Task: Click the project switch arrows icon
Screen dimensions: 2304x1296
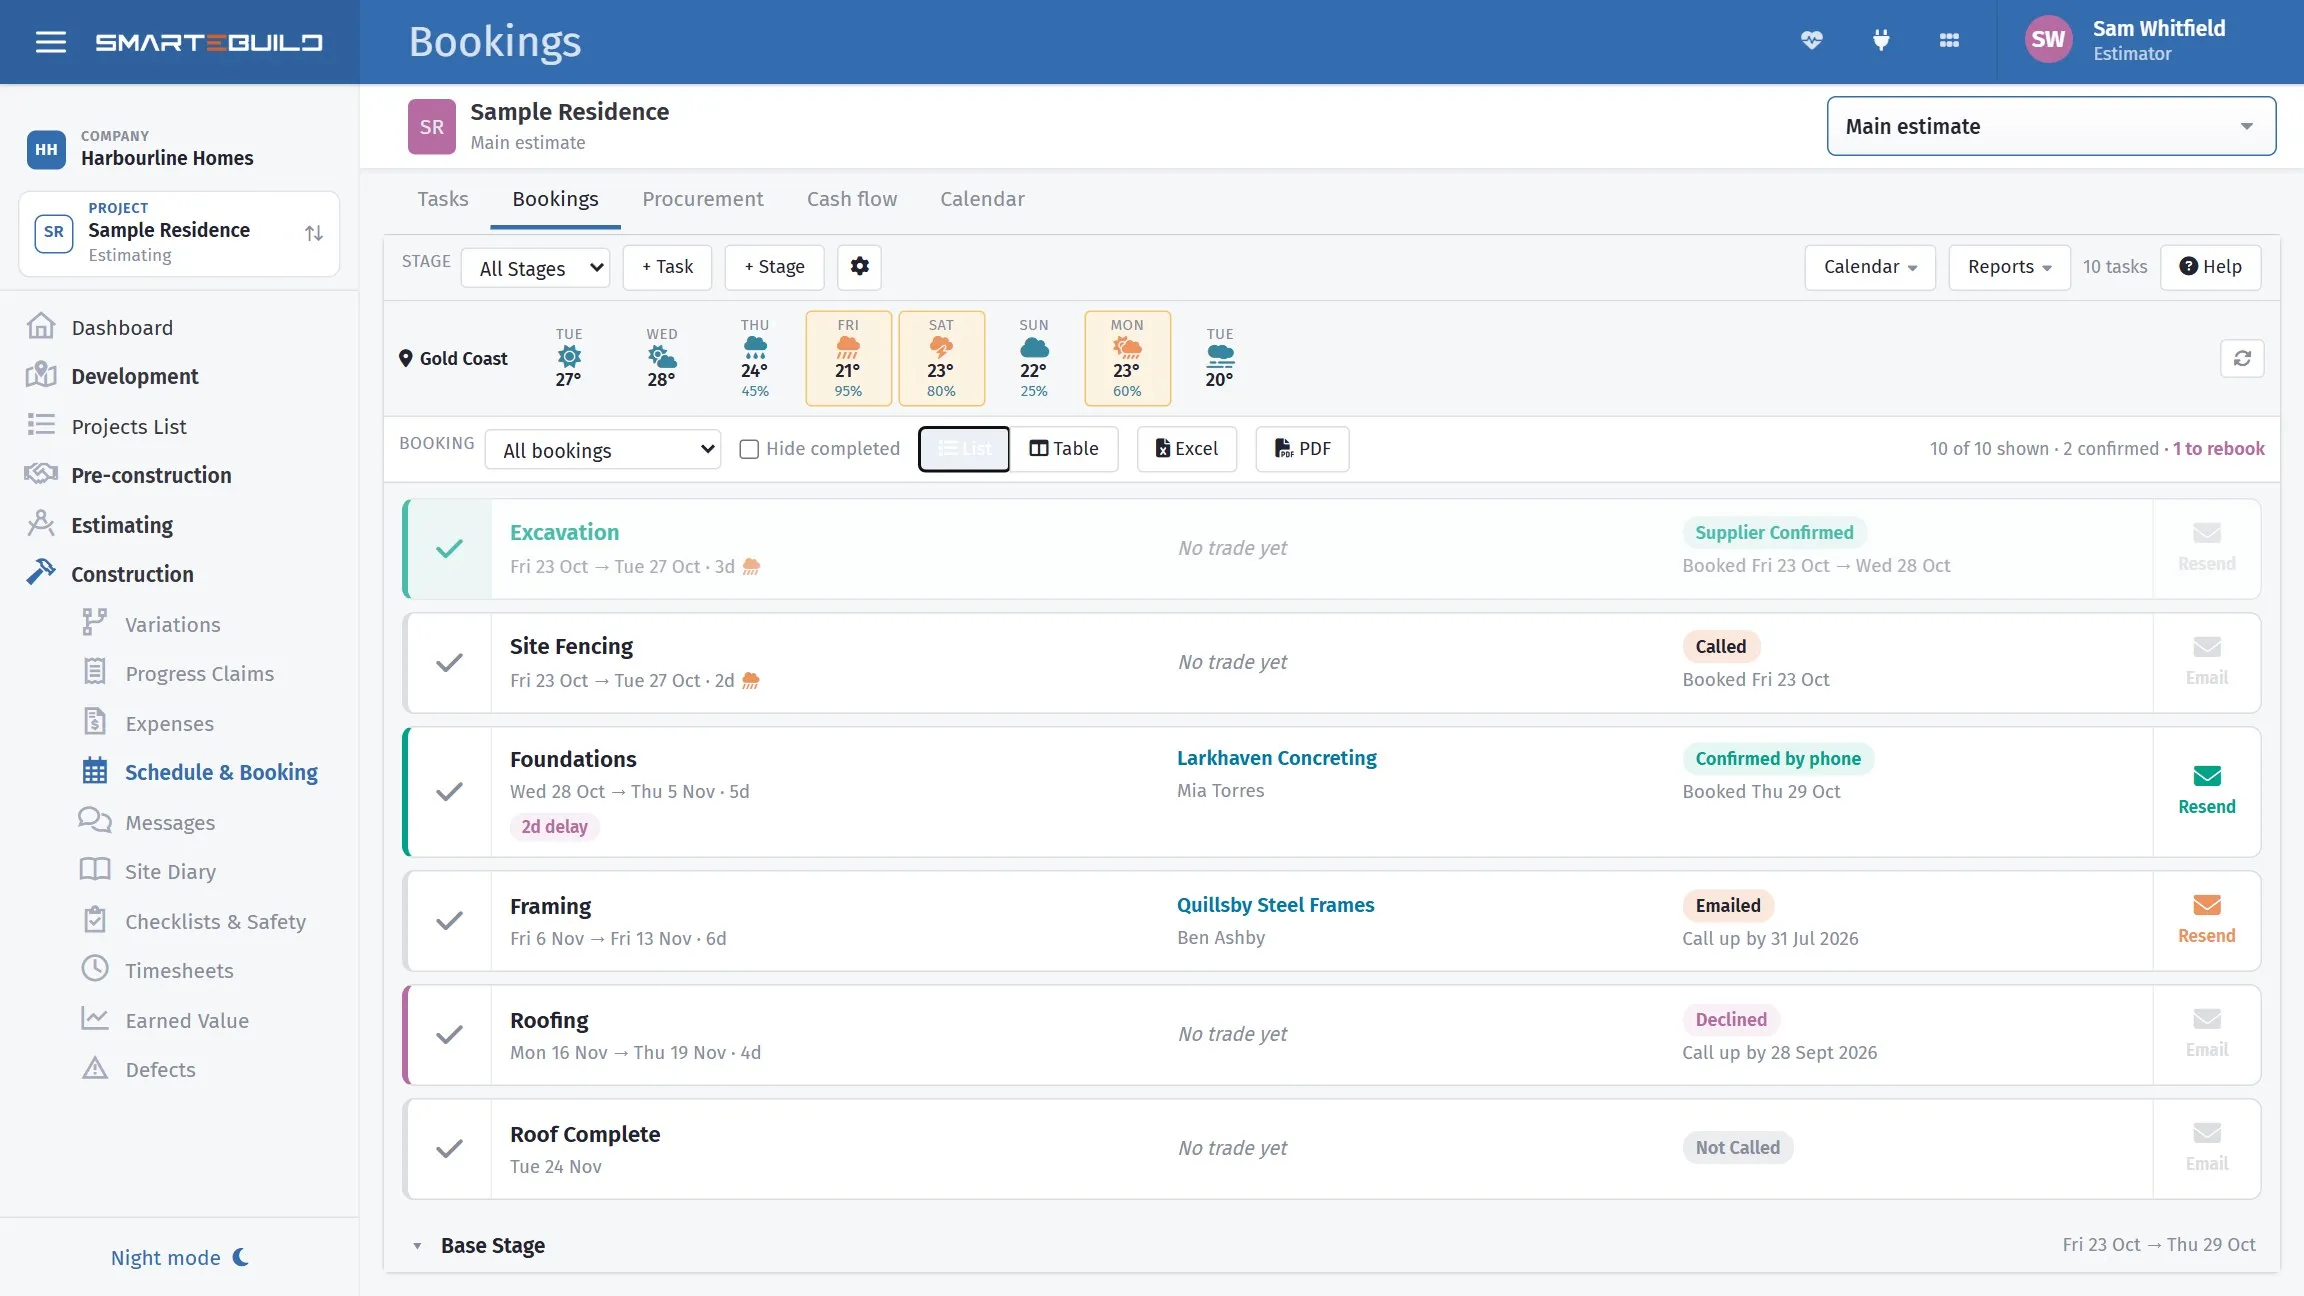Action: (x=314, y=233)
